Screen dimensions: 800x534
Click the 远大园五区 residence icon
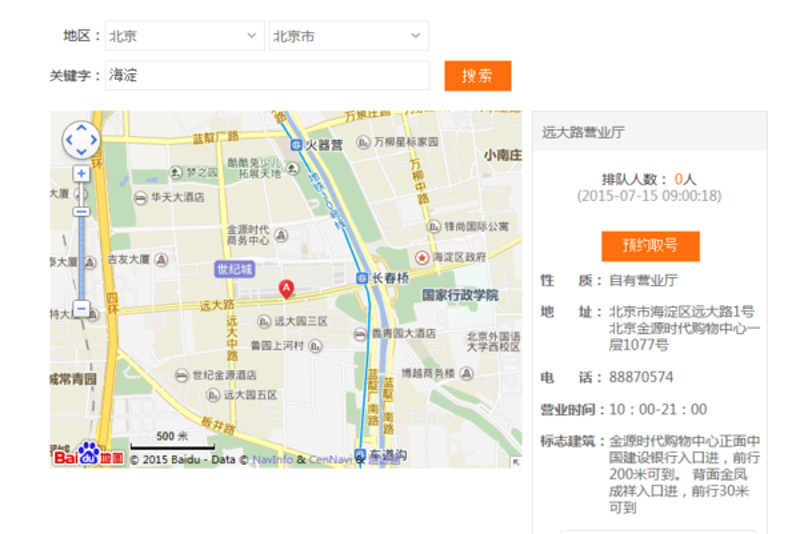tap(213, 395)
